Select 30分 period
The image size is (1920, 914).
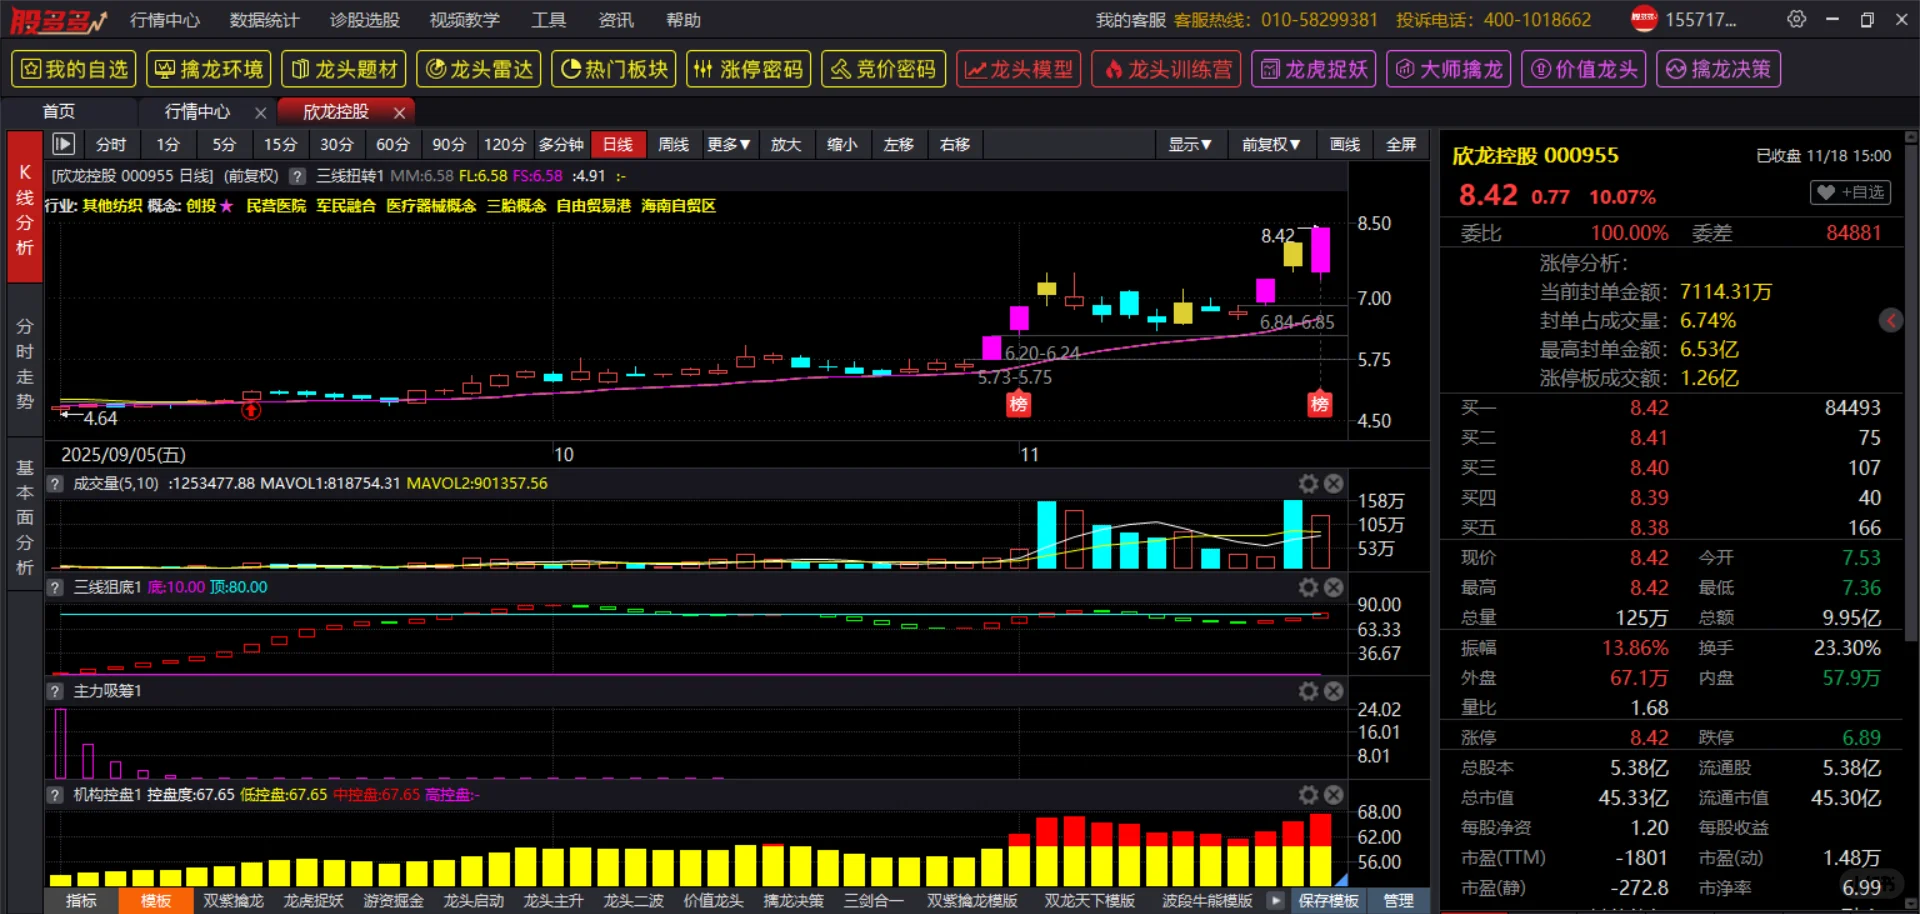click(x=336, y=144)
